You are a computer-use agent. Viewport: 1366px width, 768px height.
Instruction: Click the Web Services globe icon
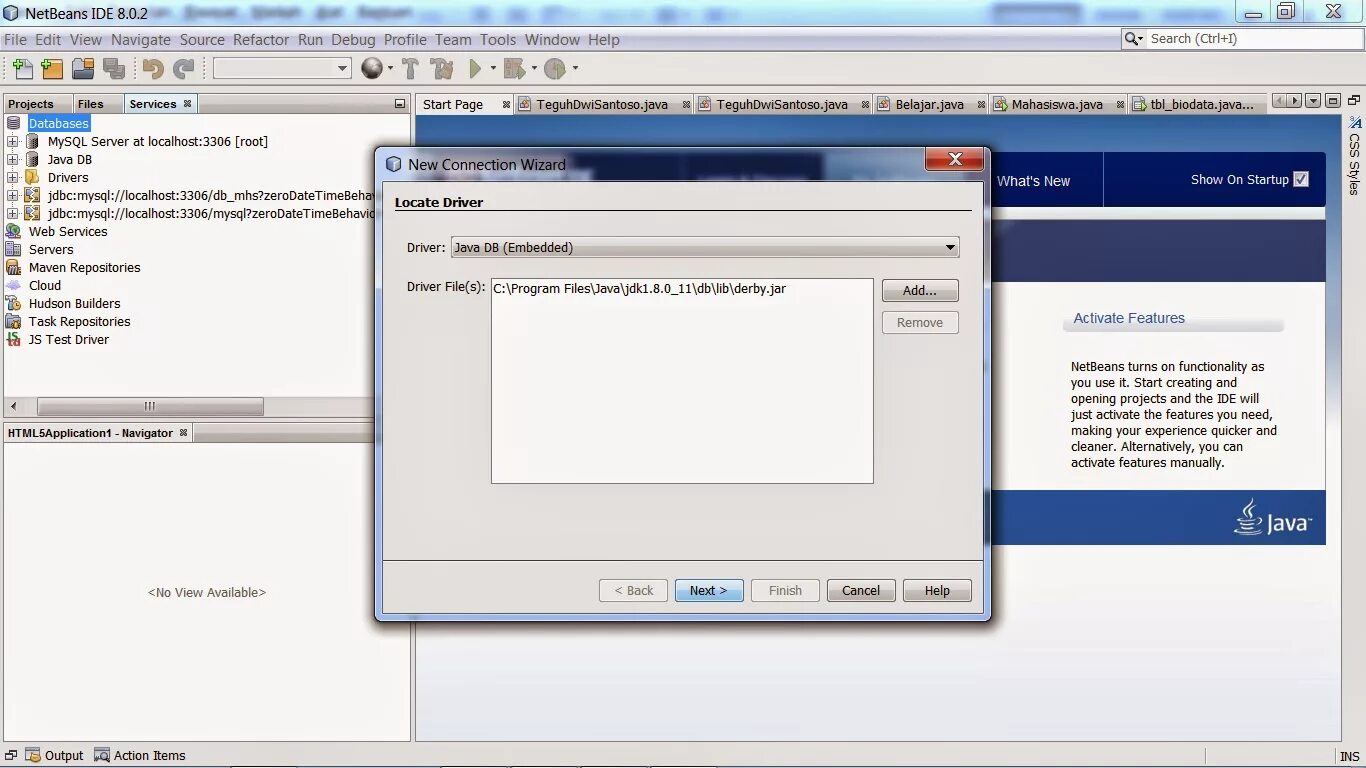(x=13, y=231)
